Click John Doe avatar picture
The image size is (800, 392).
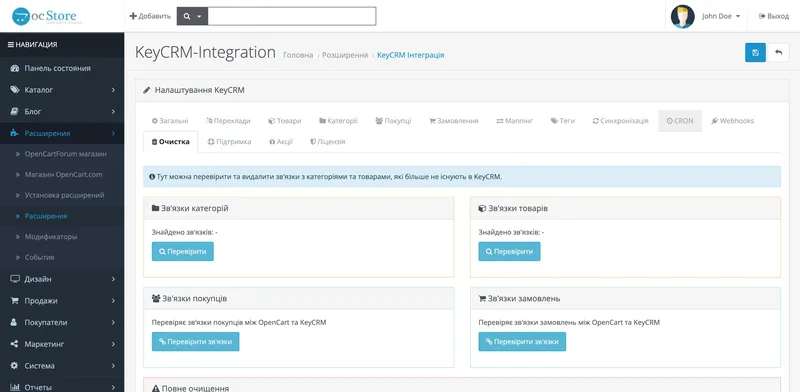point(682,16)
